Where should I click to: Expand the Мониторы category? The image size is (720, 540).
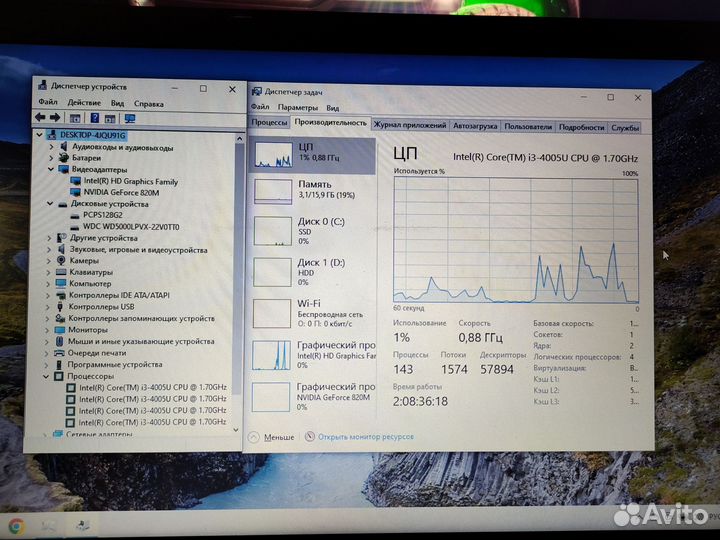tap(47, 330)
